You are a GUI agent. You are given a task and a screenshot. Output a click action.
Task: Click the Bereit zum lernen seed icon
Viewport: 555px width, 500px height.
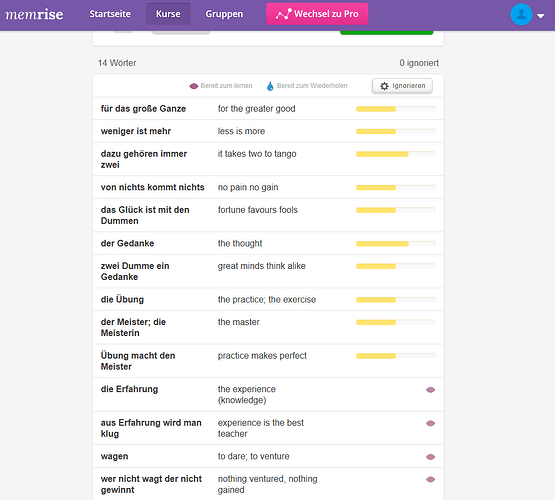(x=193, y=86)
